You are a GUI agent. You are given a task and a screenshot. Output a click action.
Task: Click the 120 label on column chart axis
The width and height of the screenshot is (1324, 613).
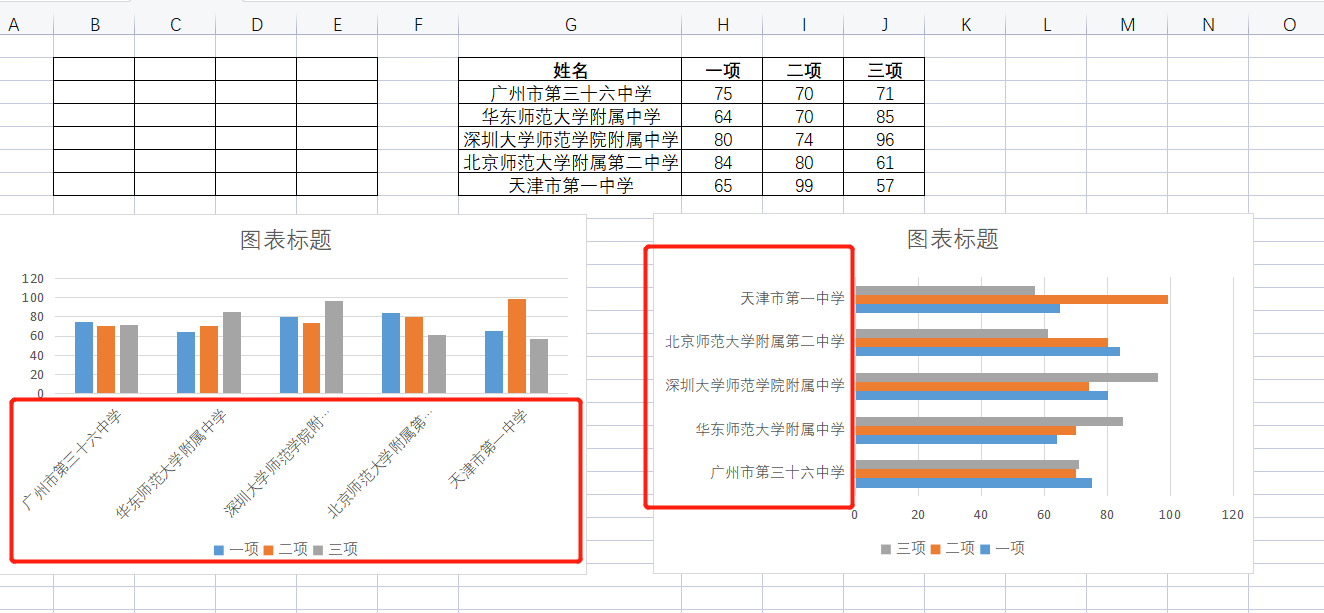coord(33,279)
